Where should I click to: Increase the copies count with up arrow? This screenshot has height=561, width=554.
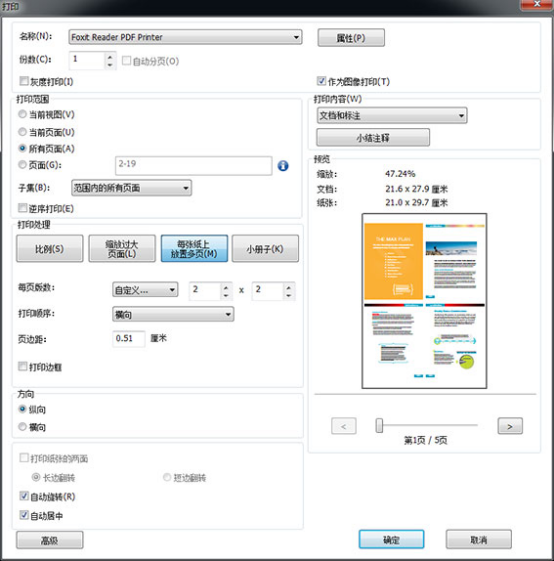pos(110,57)
